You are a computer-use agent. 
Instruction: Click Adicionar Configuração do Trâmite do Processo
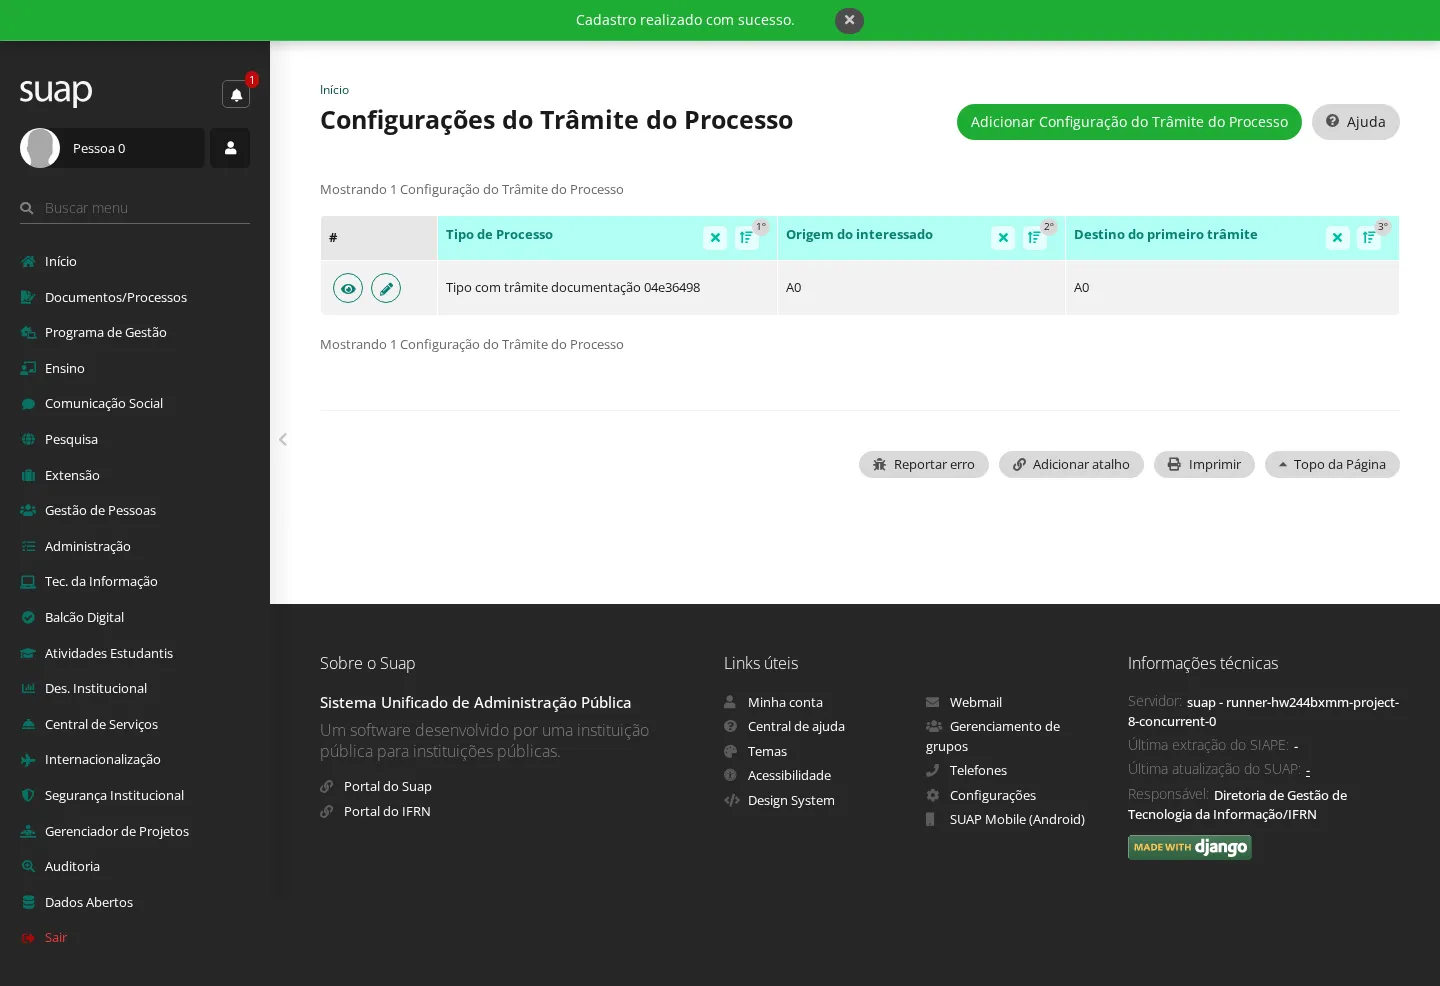pyautogui.click(x=1129, y=122)
